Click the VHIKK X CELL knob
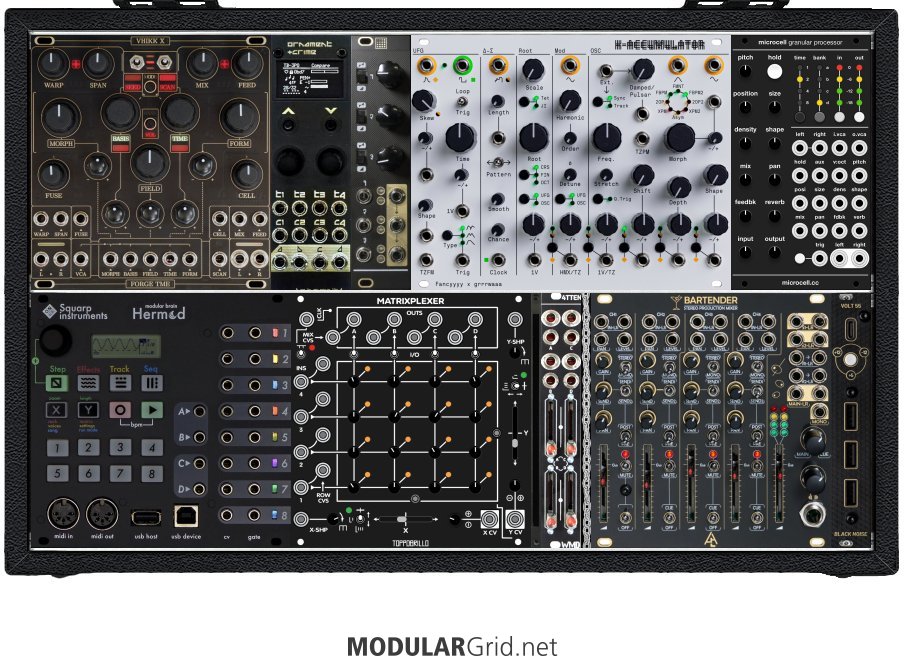 click(247, 175)
